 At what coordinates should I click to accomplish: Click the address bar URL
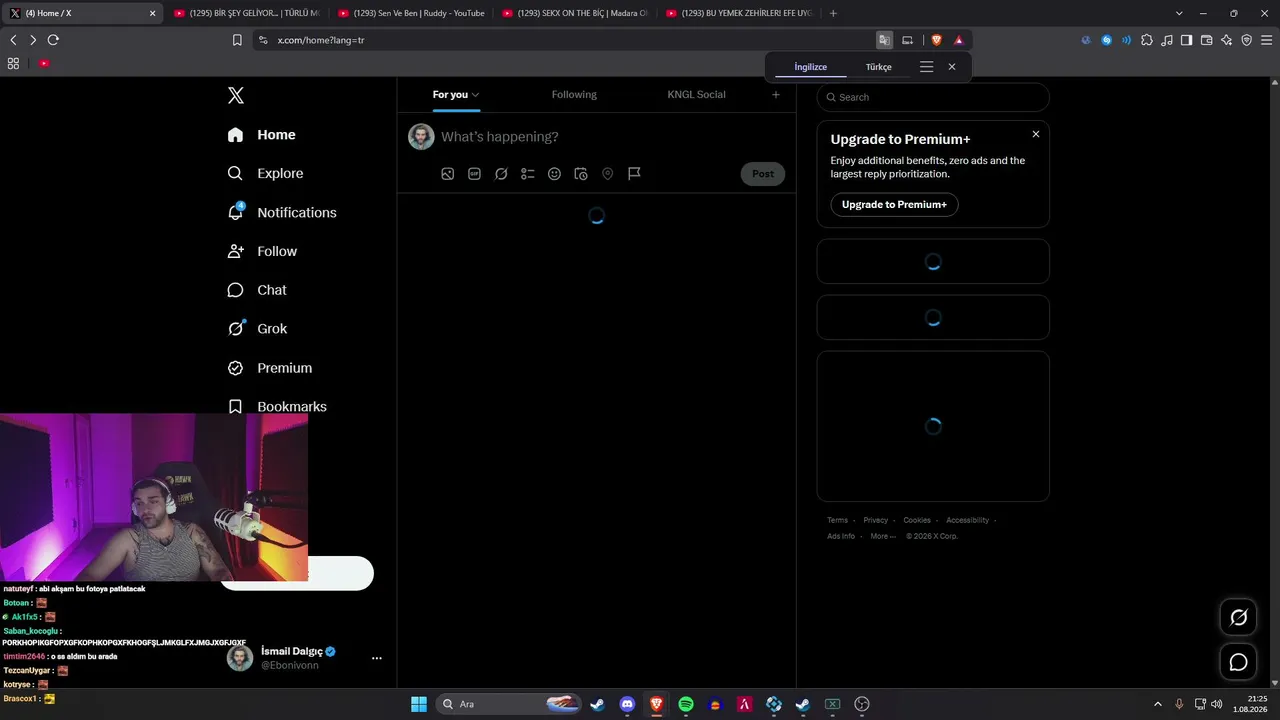tap(321, 40)
